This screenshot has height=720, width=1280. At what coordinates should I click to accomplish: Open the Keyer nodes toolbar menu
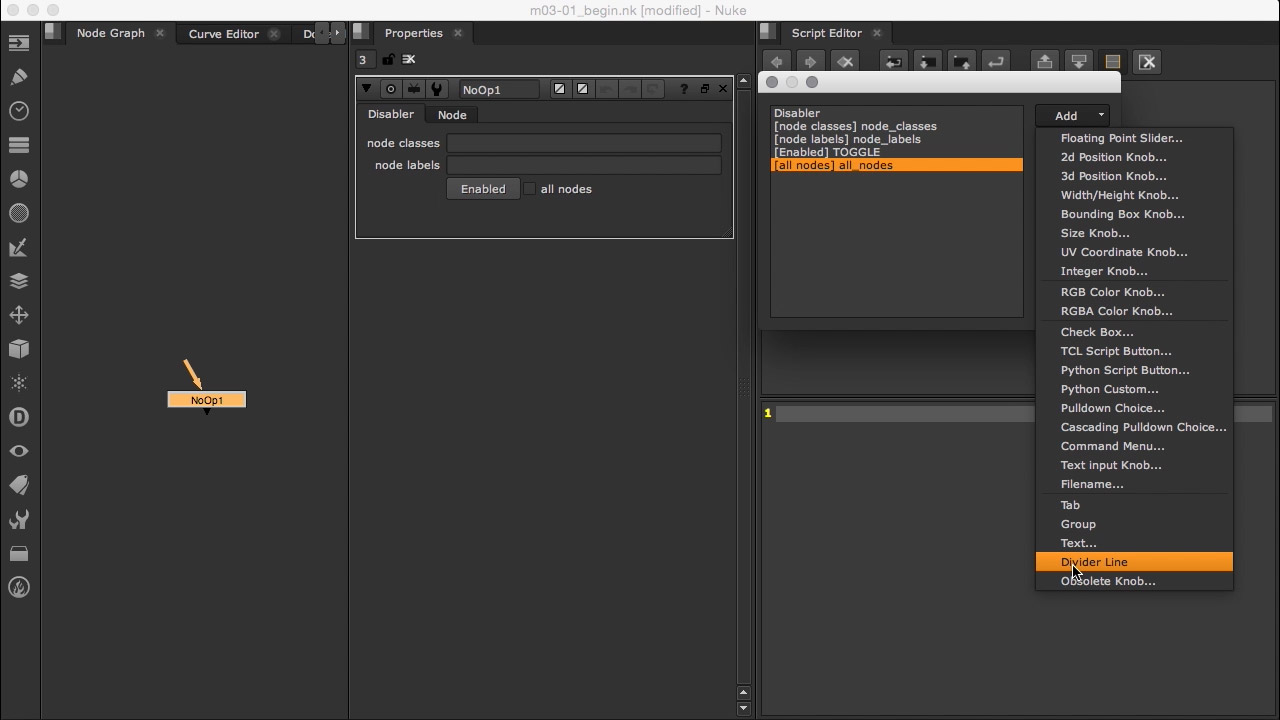coord(19,247)
